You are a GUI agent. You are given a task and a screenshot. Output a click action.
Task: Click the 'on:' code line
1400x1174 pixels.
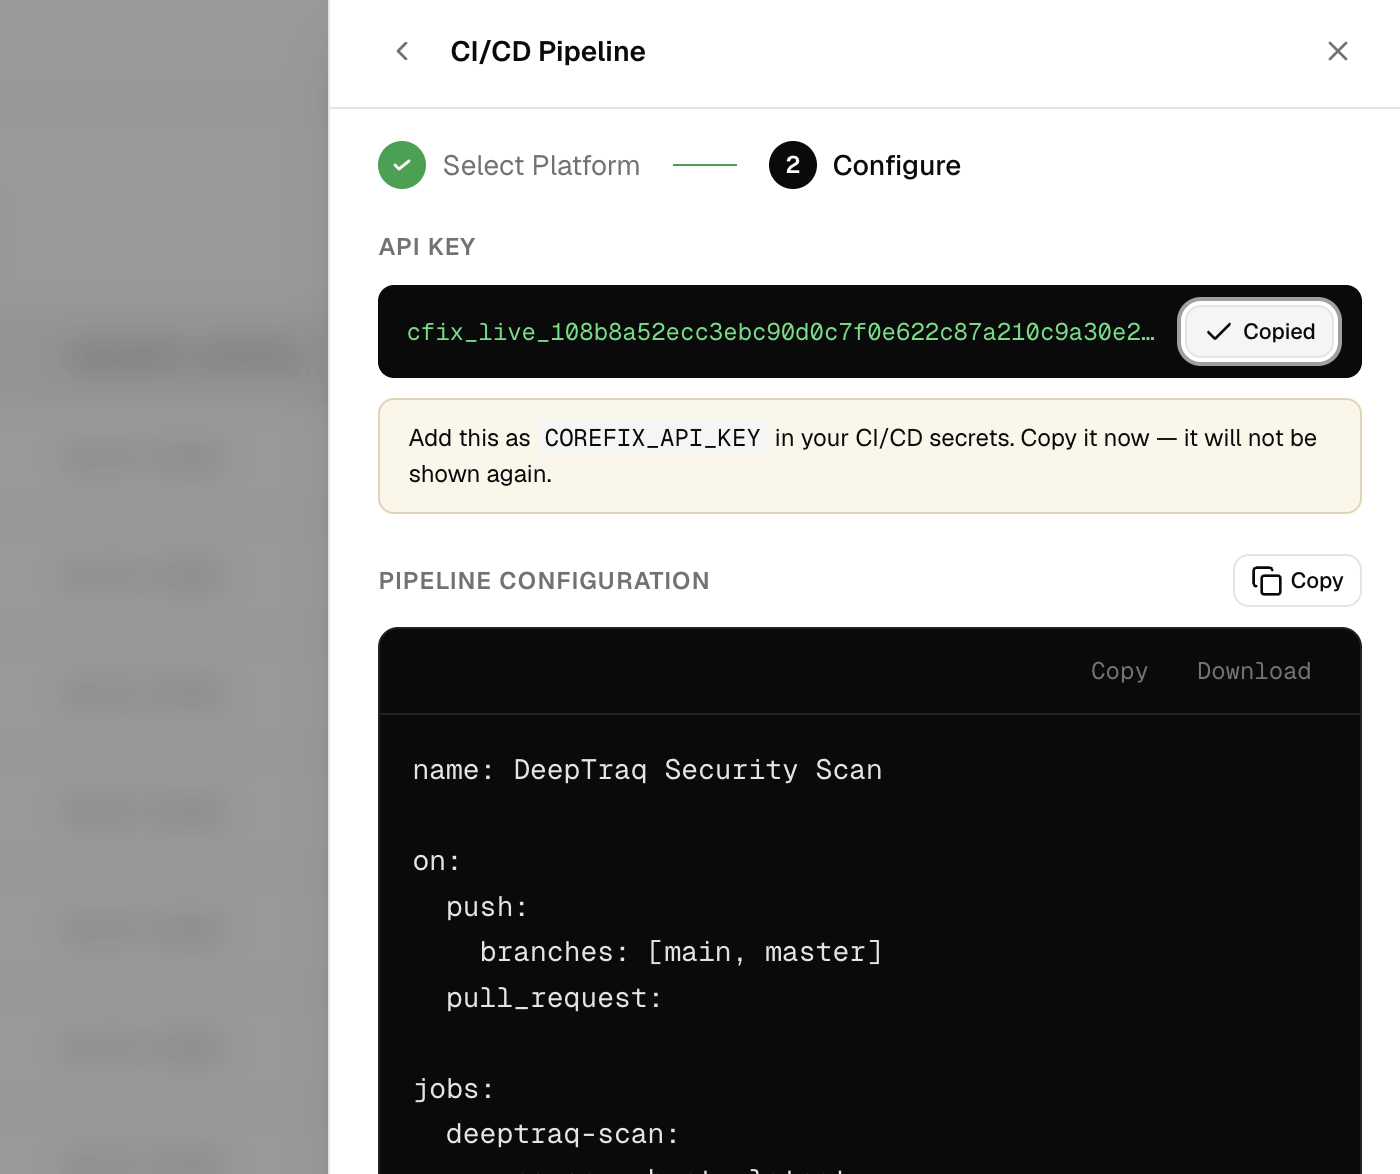coord(436,861)
